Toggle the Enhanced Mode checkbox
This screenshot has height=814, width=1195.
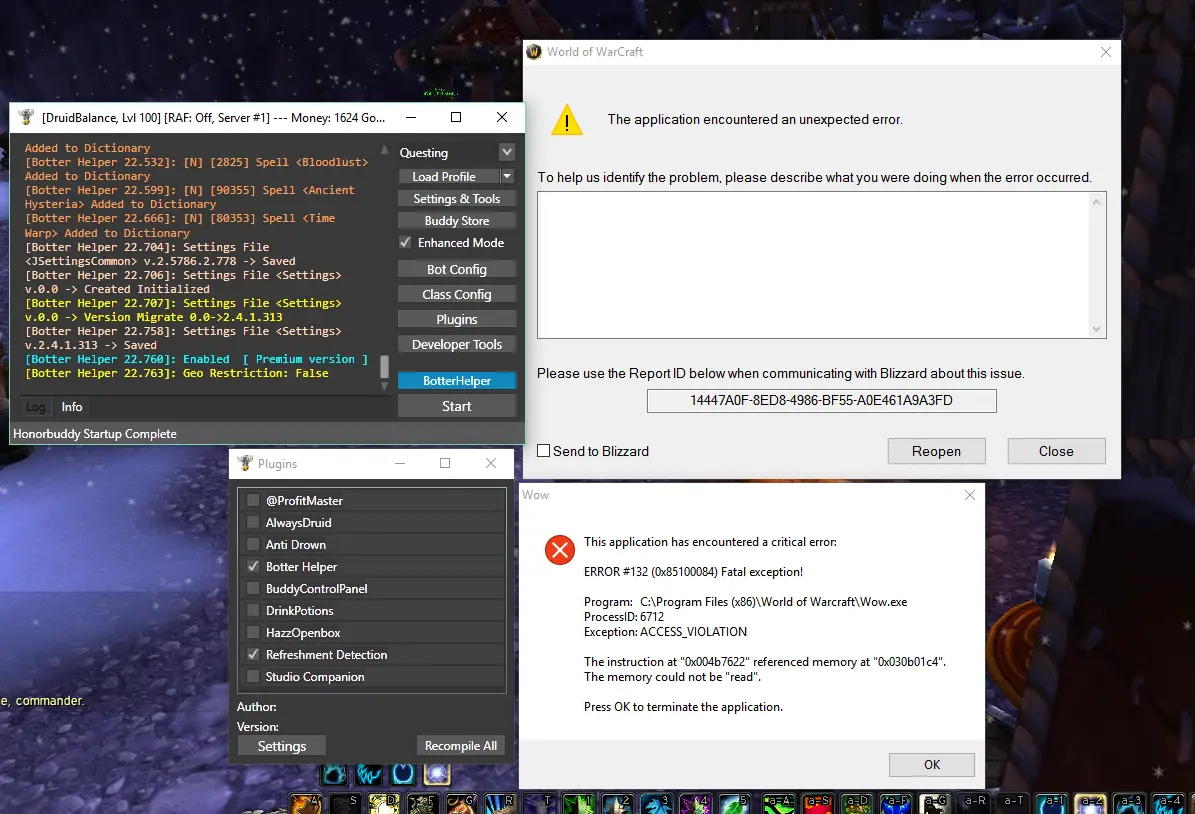coord(405,242)
